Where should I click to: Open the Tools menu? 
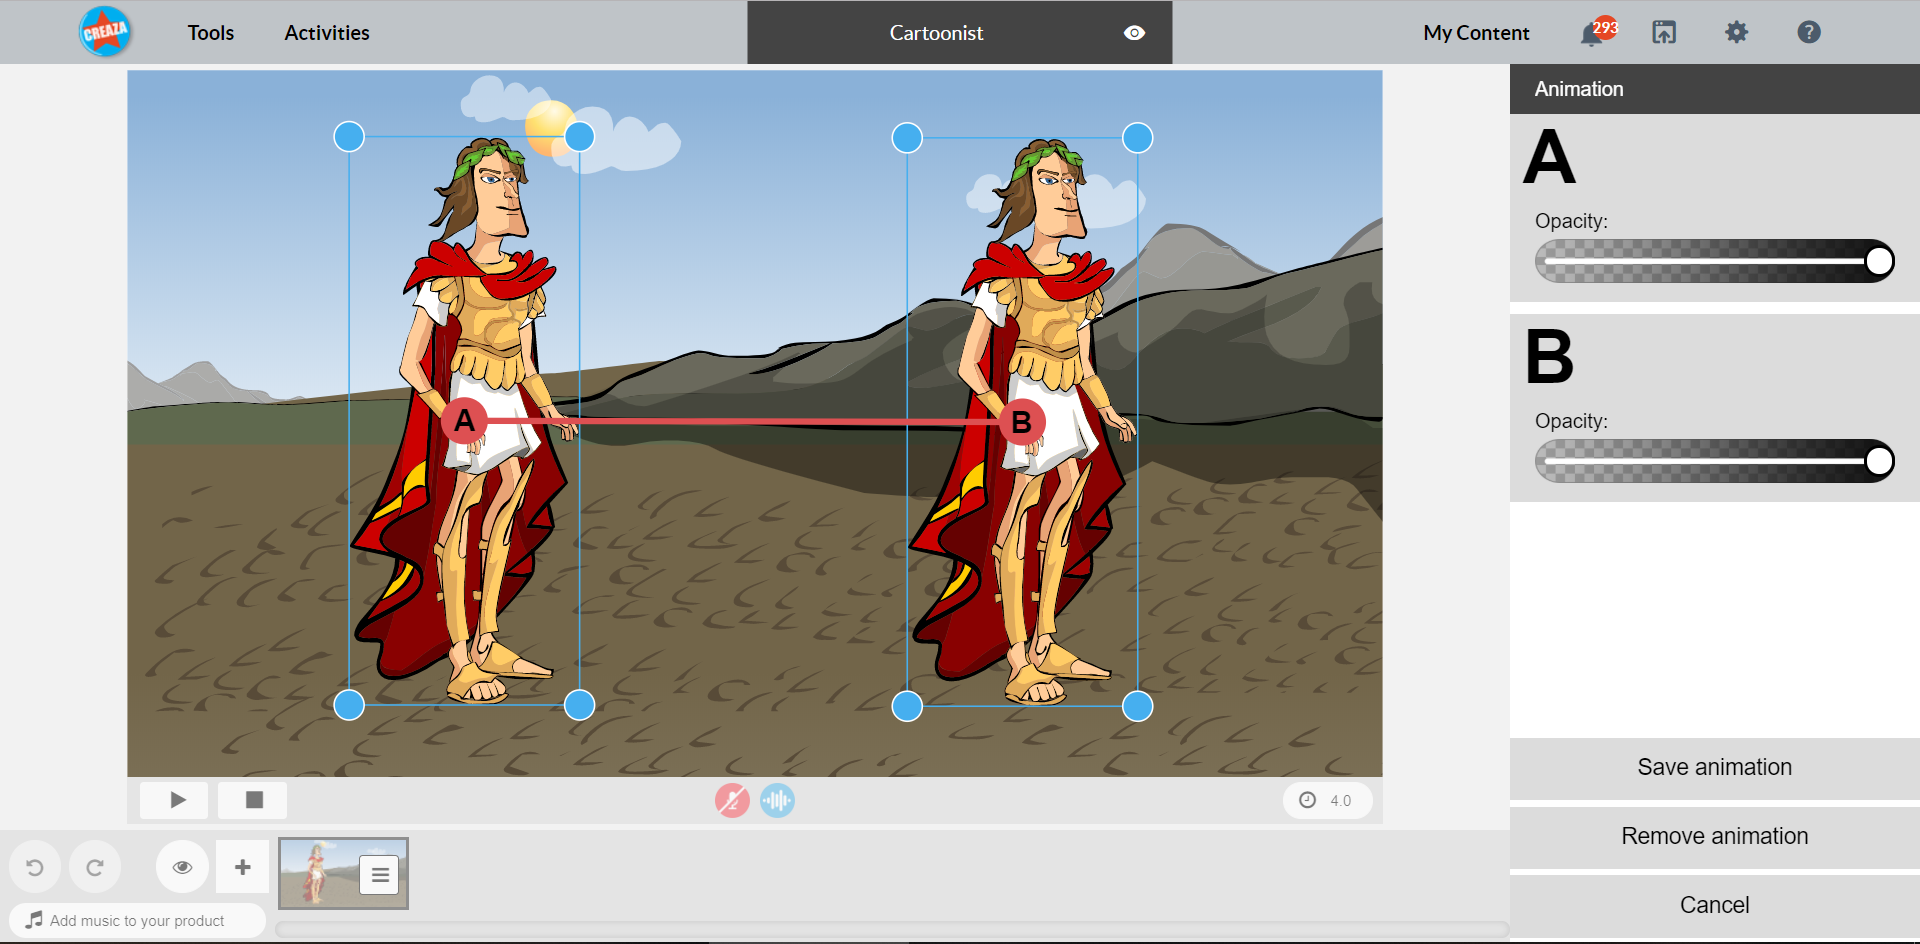tap(211, 33)
